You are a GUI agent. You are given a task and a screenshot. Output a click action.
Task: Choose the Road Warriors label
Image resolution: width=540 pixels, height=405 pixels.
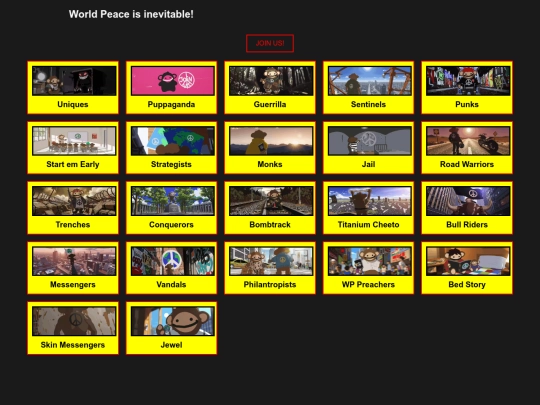pyautogui.click(x=467, y=164)
